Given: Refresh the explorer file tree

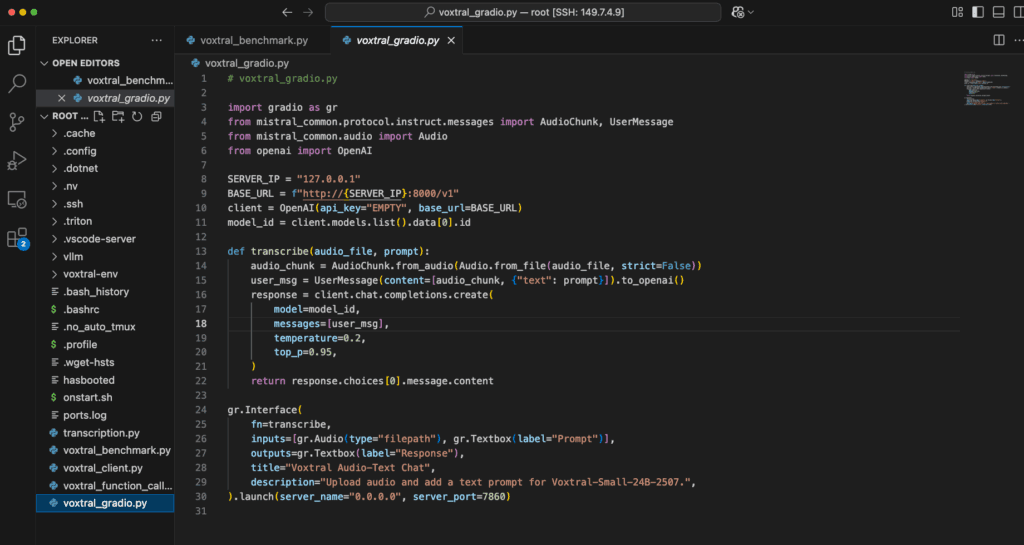Looking at the screenshot, I should pos(137,116).
